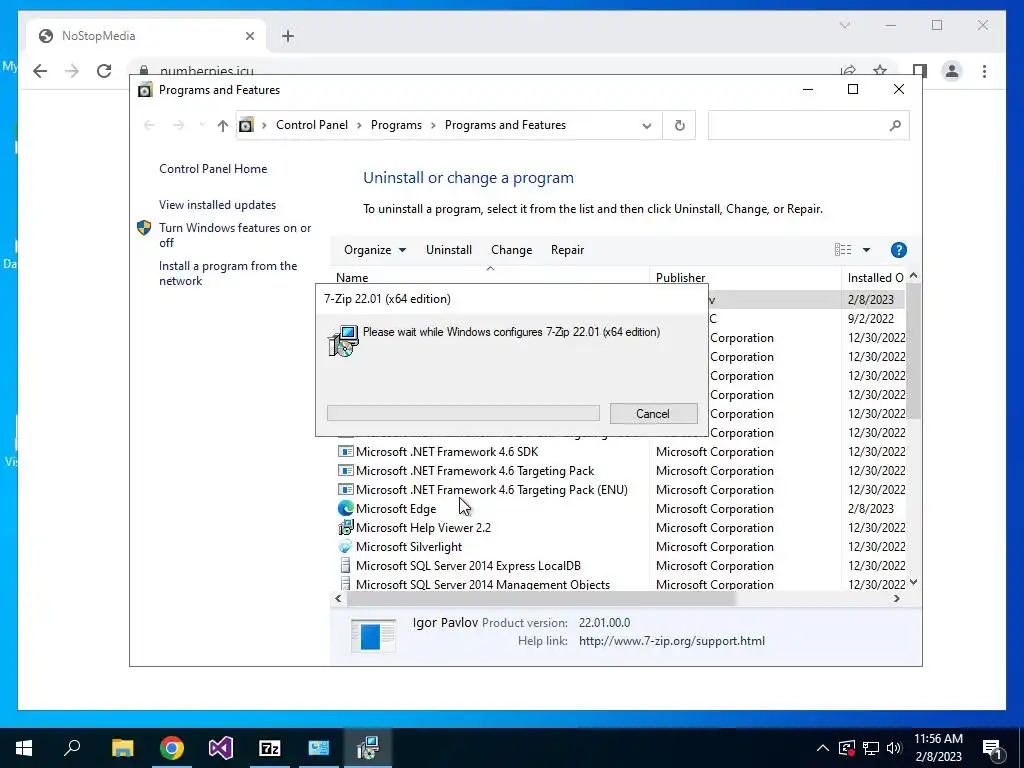
Task: Click the Programs and Features breadcrumb
Action: pos(505,125)
